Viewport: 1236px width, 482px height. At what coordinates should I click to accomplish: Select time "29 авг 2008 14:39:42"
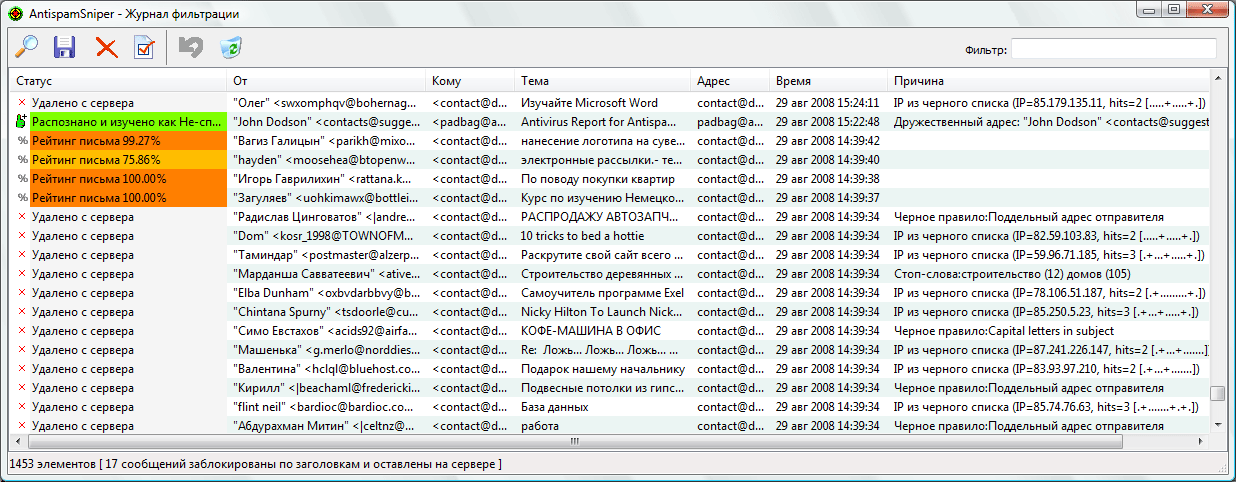click(x=828, y=140)
